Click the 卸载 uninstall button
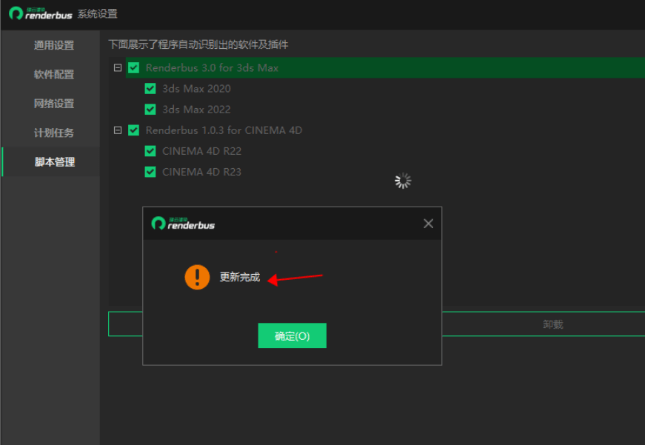The width and height of the screenshot is (646, 445). (x=552, y=324)
